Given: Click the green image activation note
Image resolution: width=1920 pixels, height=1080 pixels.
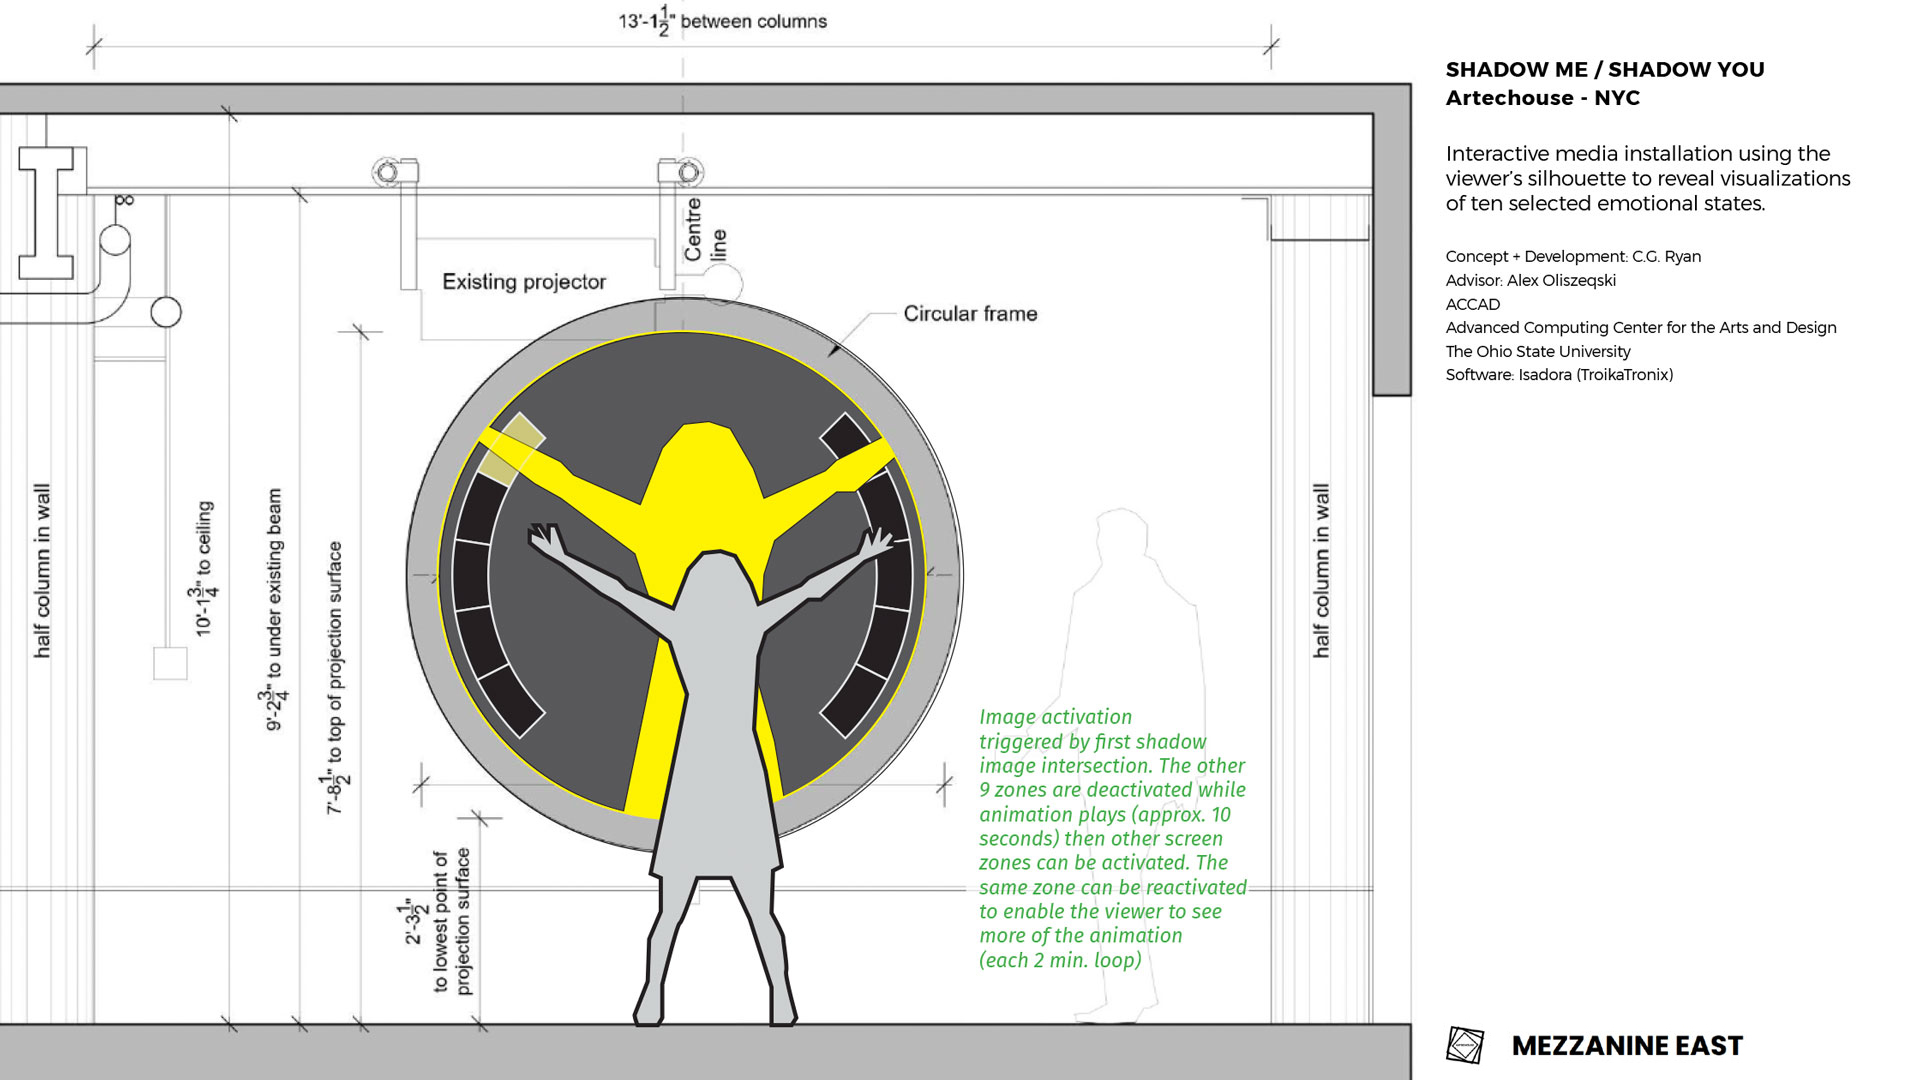Looking at the screenshot, I should tap(1112, 838).
